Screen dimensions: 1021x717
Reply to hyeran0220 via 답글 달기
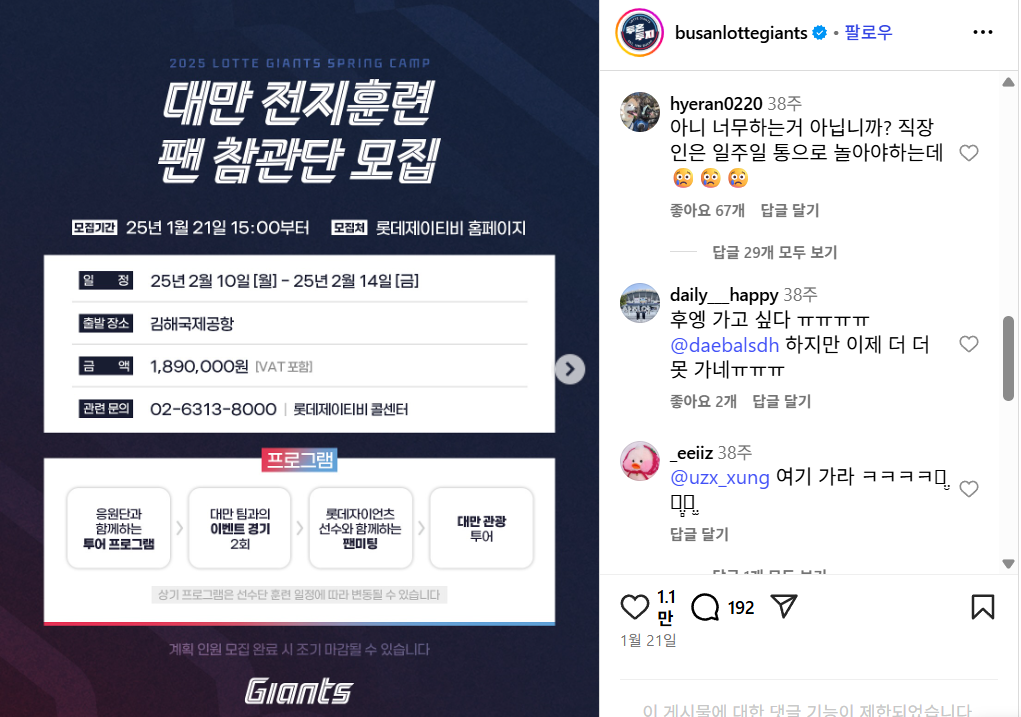pyautogui.click(x=790, y=210)
